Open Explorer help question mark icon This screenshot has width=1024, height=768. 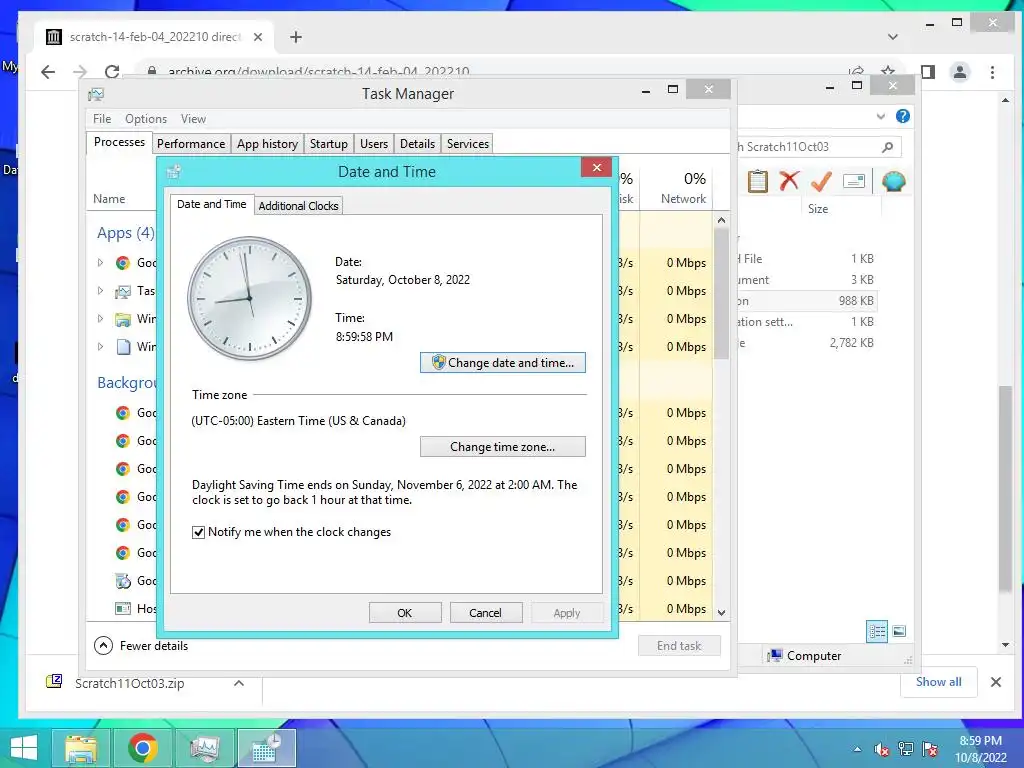(x=903, y=116)
